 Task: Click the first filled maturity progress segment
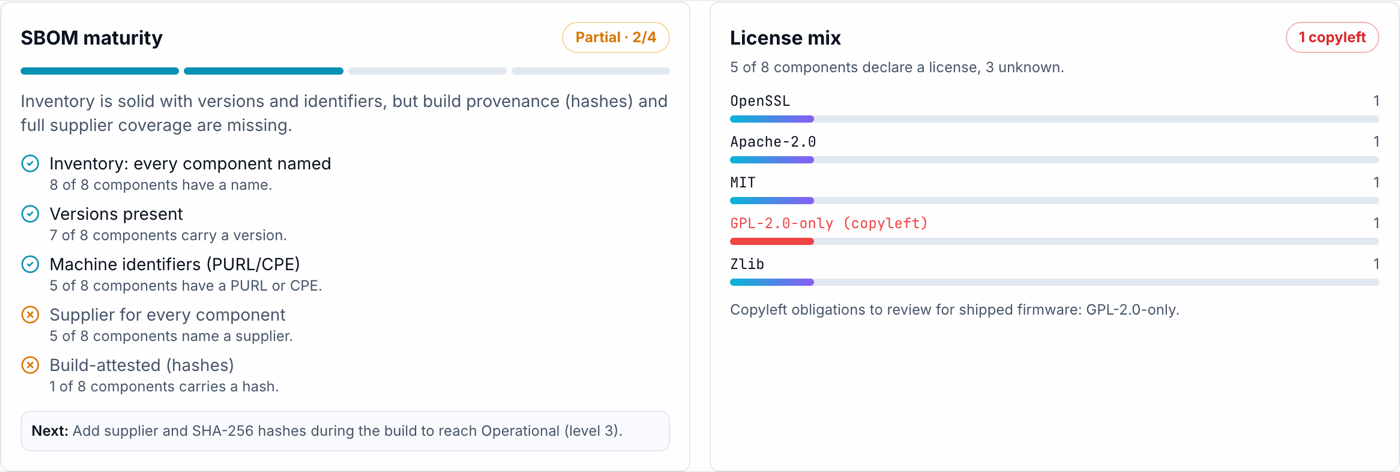point(100,71)
